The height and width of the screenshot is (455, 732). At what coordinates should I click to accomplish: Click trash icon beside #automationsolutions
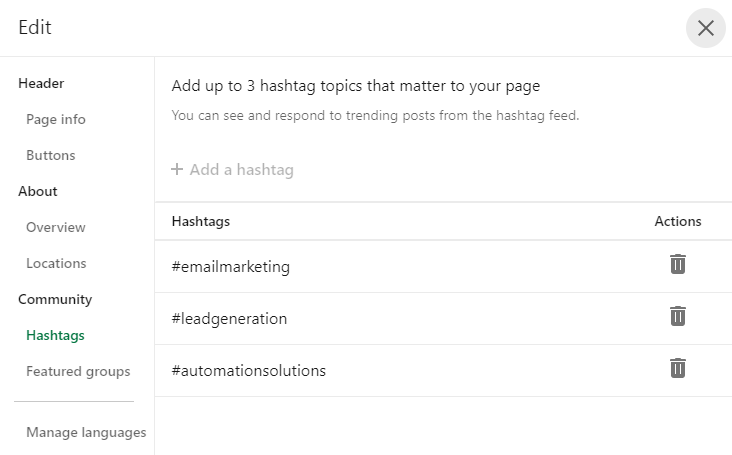(x=677, y=368)
